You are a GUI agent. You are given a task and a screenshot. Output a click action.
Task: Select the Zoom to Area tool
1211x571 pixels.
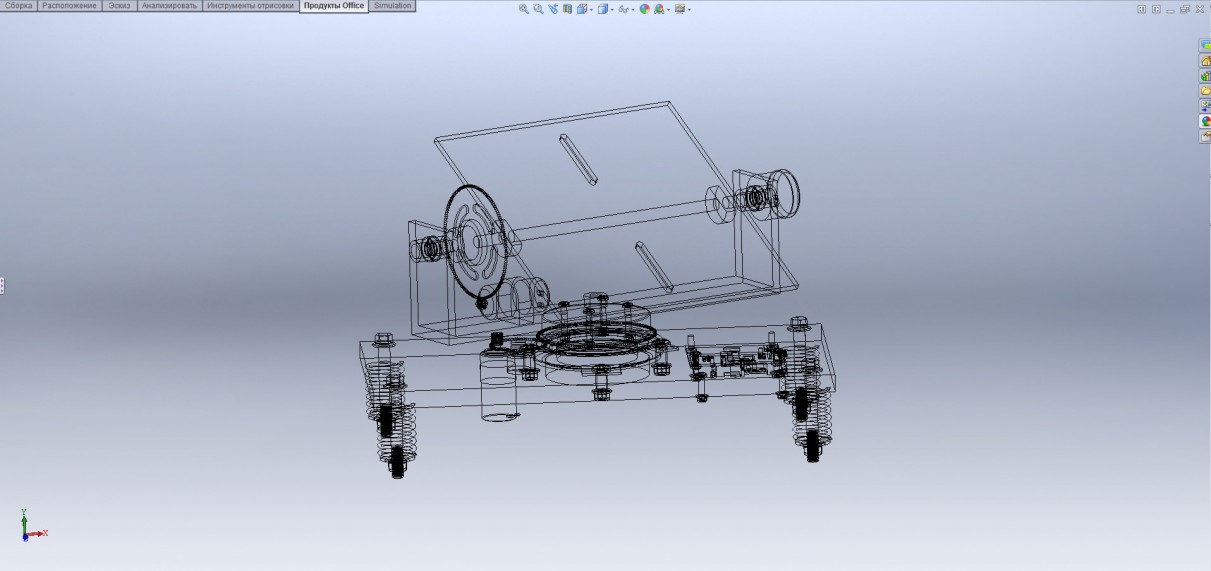538,9
